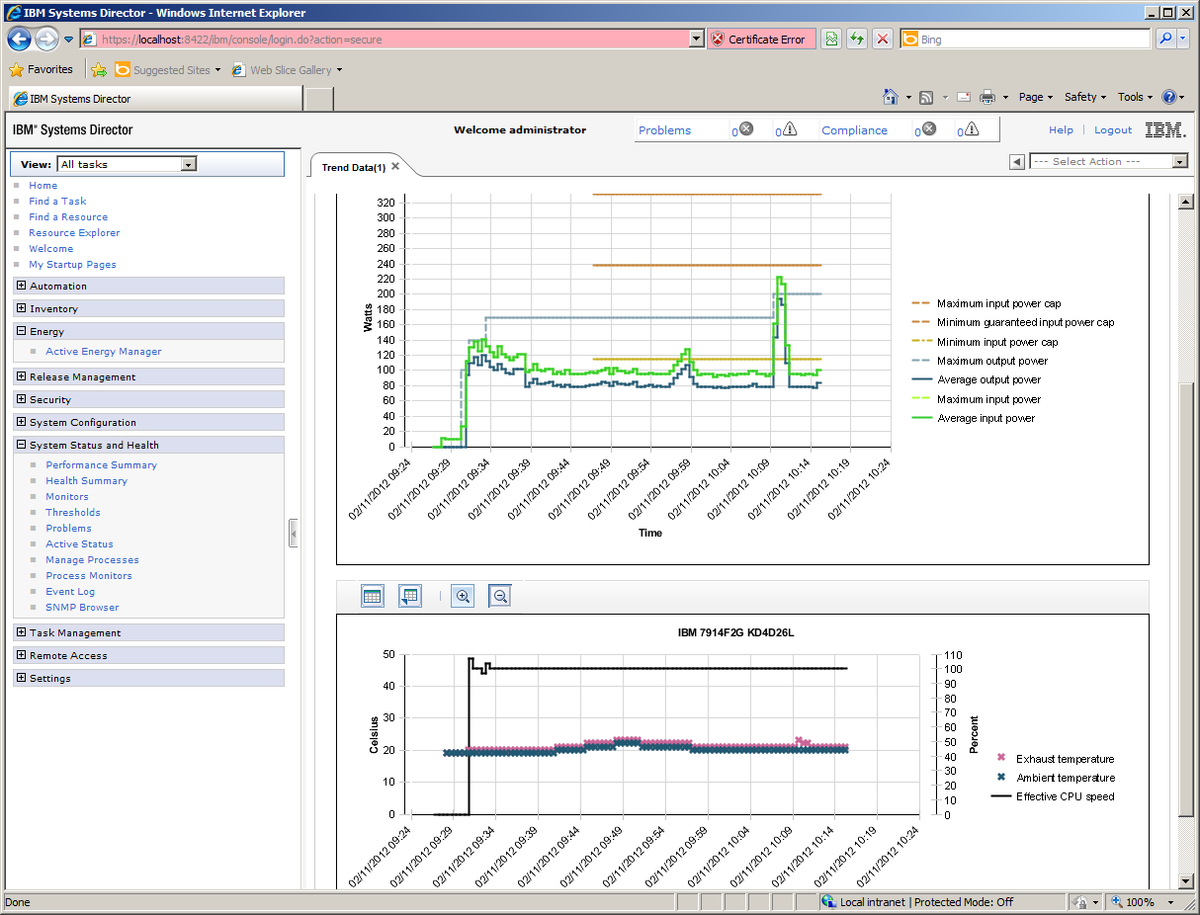
Task: Click the Logout link
Action: click(x=1113, y=130)
